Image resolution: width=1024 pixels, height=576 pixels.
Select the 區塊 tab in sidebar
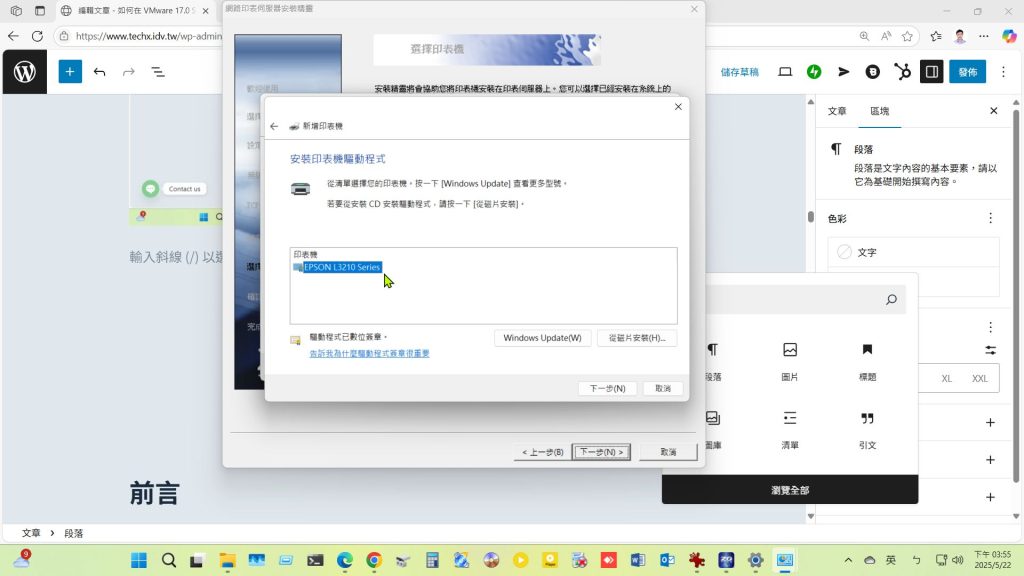pyautogui.click(x=879, y=111)
